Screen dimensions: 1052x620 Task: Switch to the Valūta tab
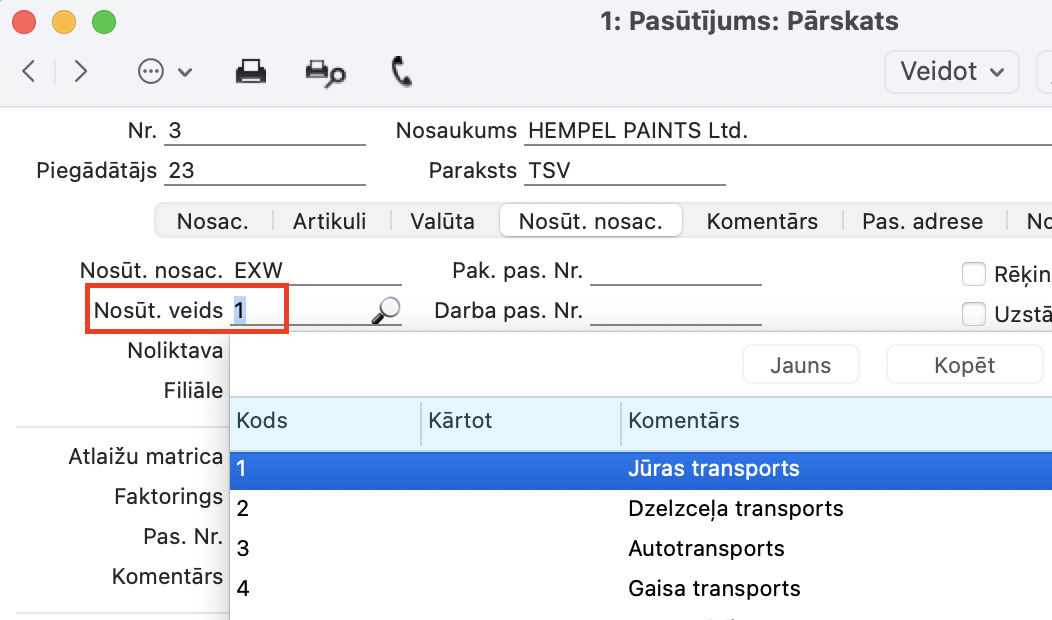click(x=442, y=221)
